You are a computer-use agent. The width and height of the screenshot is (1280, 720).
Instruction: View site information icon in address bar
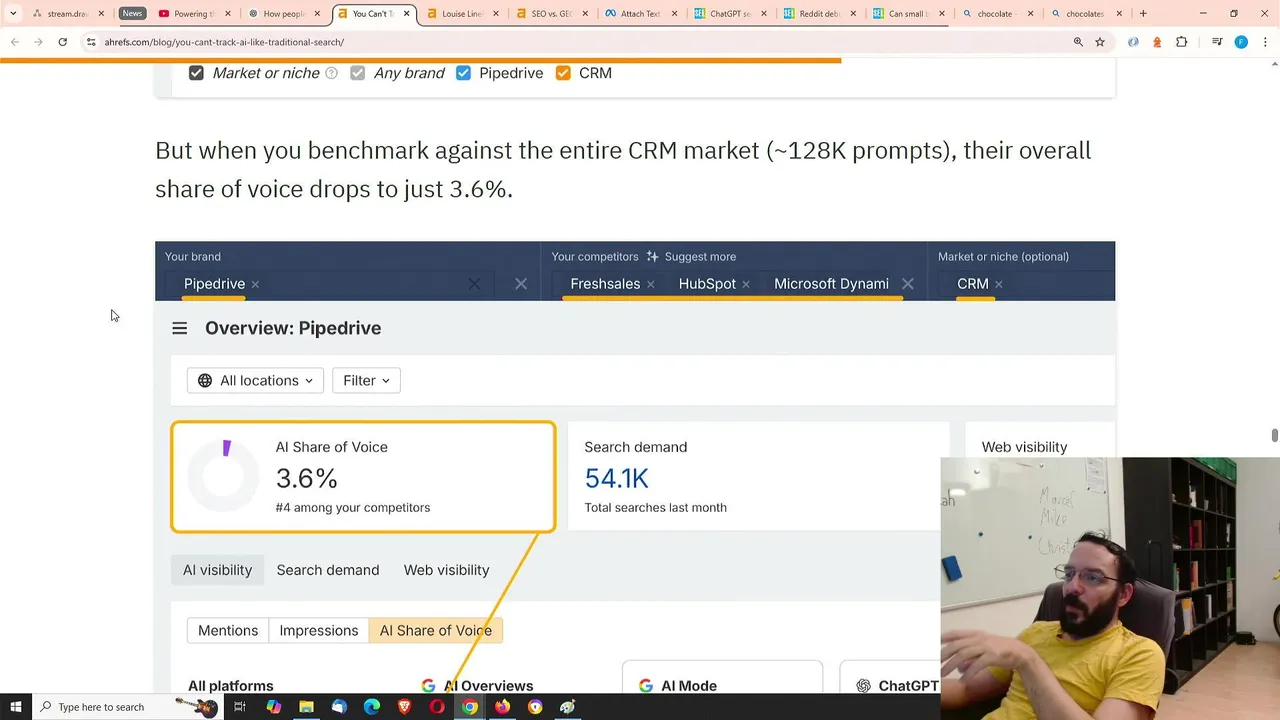[91, 42]
